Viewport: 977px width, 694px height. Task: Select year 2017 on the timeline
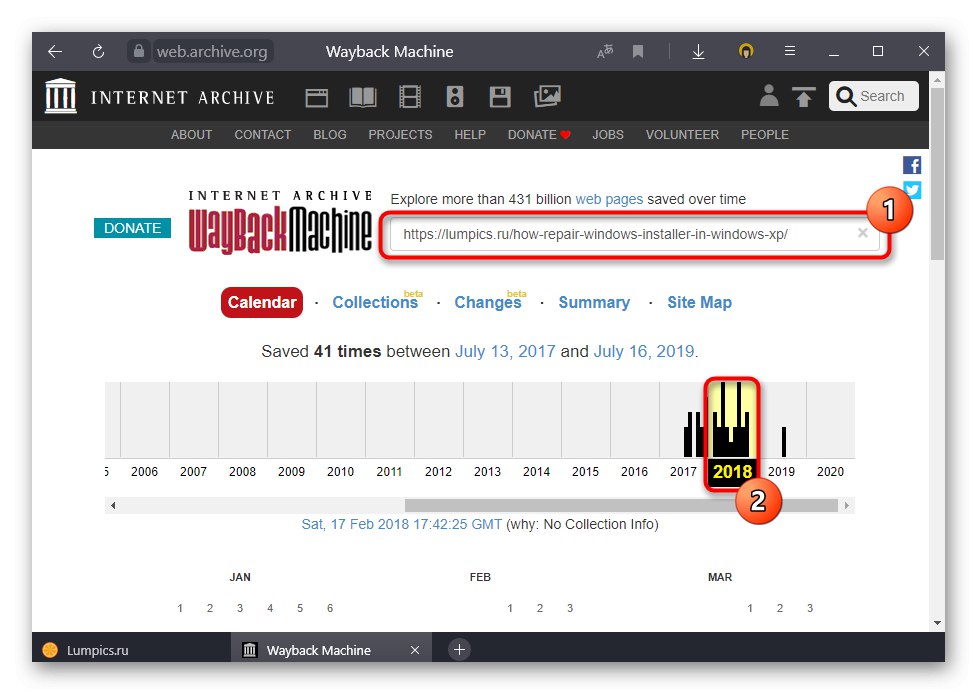[683, 472]
